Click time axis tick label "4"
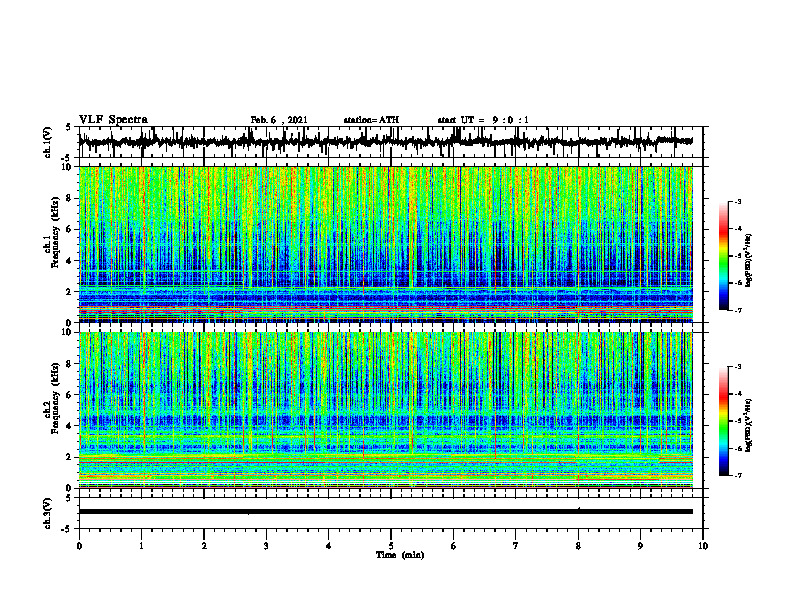 (329, 546)
